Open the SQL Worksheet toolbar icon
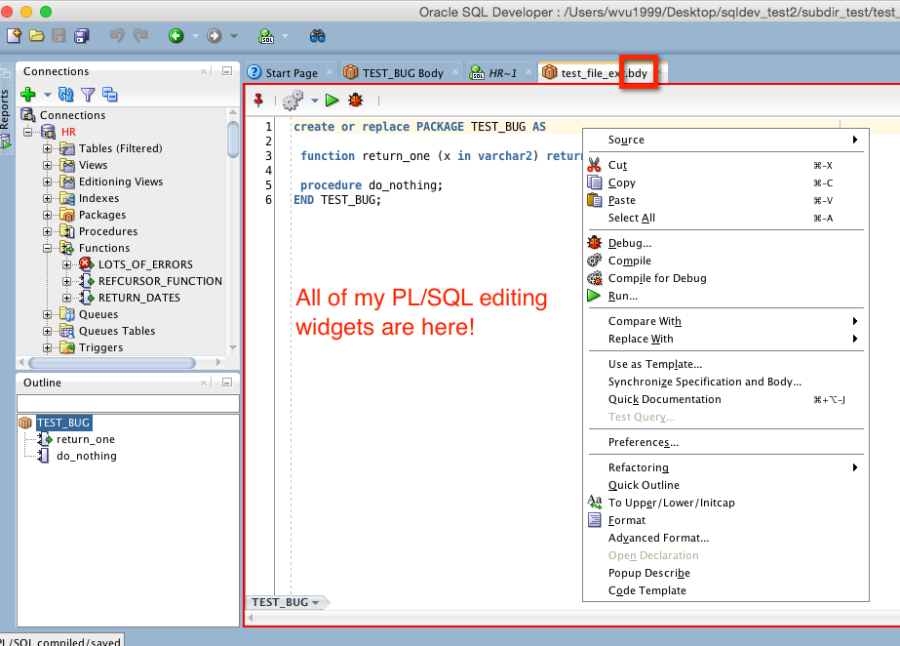 coord(266,36)
